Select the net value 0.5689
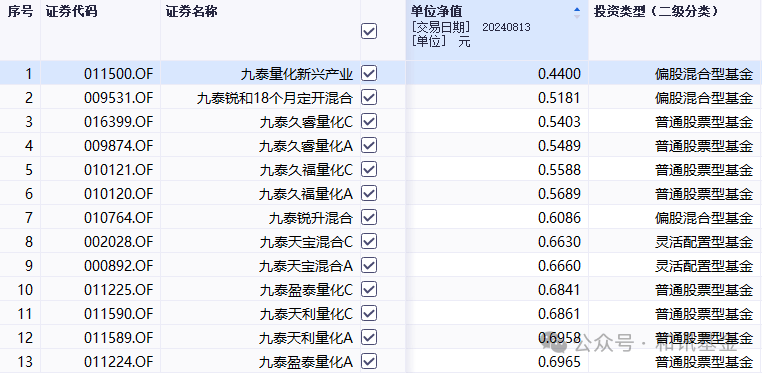 [x=559, y=194]
